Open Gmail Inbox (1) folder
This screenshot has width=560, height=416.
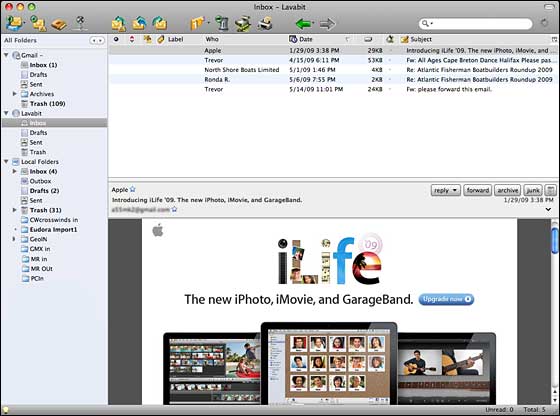click(x=43, y=65)
